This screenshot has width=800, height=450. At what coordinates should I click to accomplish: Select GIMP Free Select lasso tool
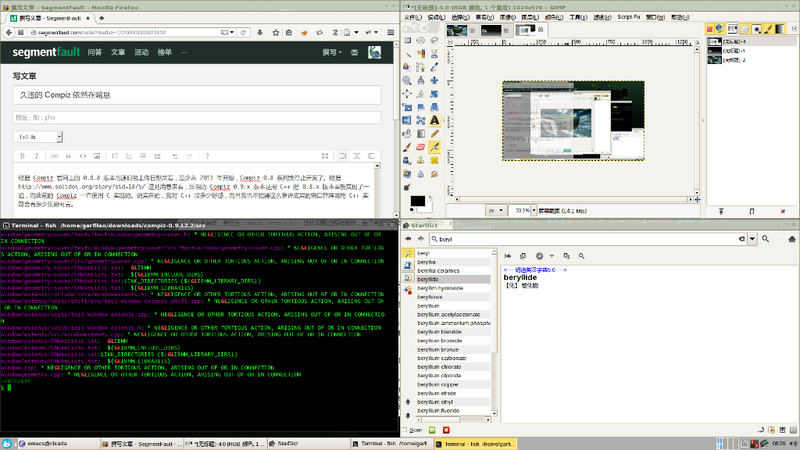click(434, 40)
